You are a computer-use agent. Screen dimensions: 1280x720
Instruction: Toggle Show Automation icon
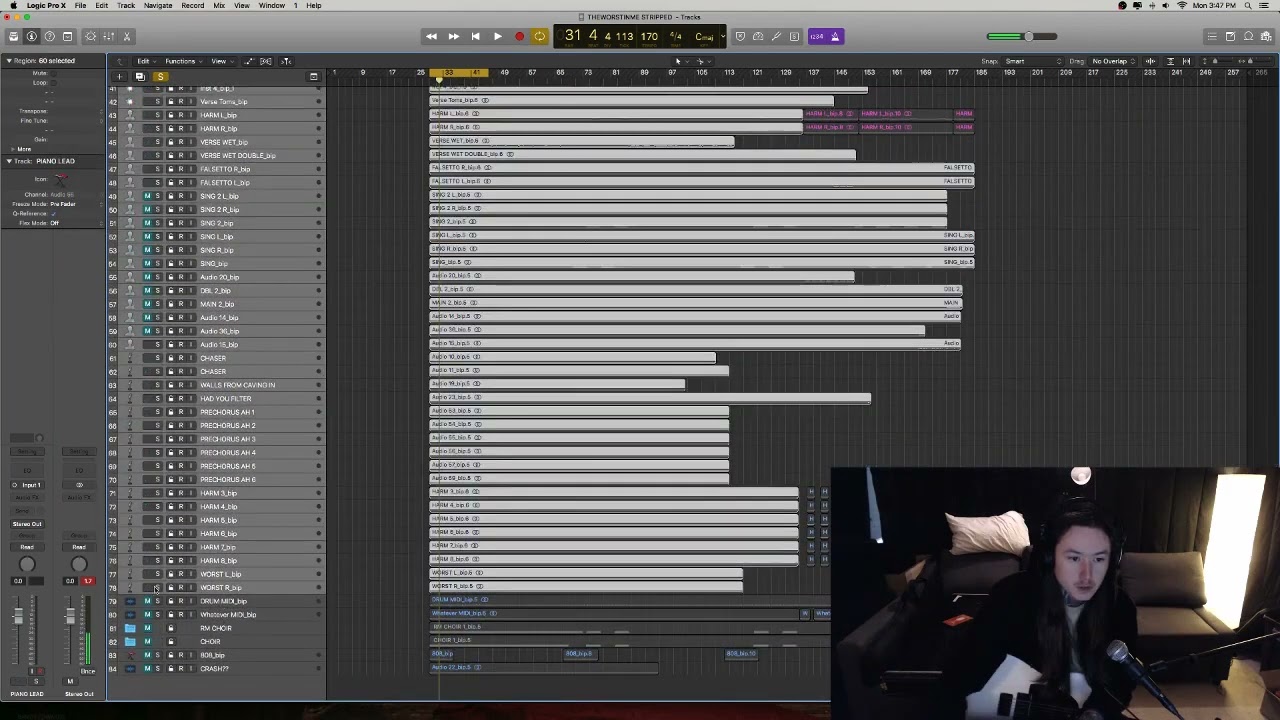(x=248, y=61)
